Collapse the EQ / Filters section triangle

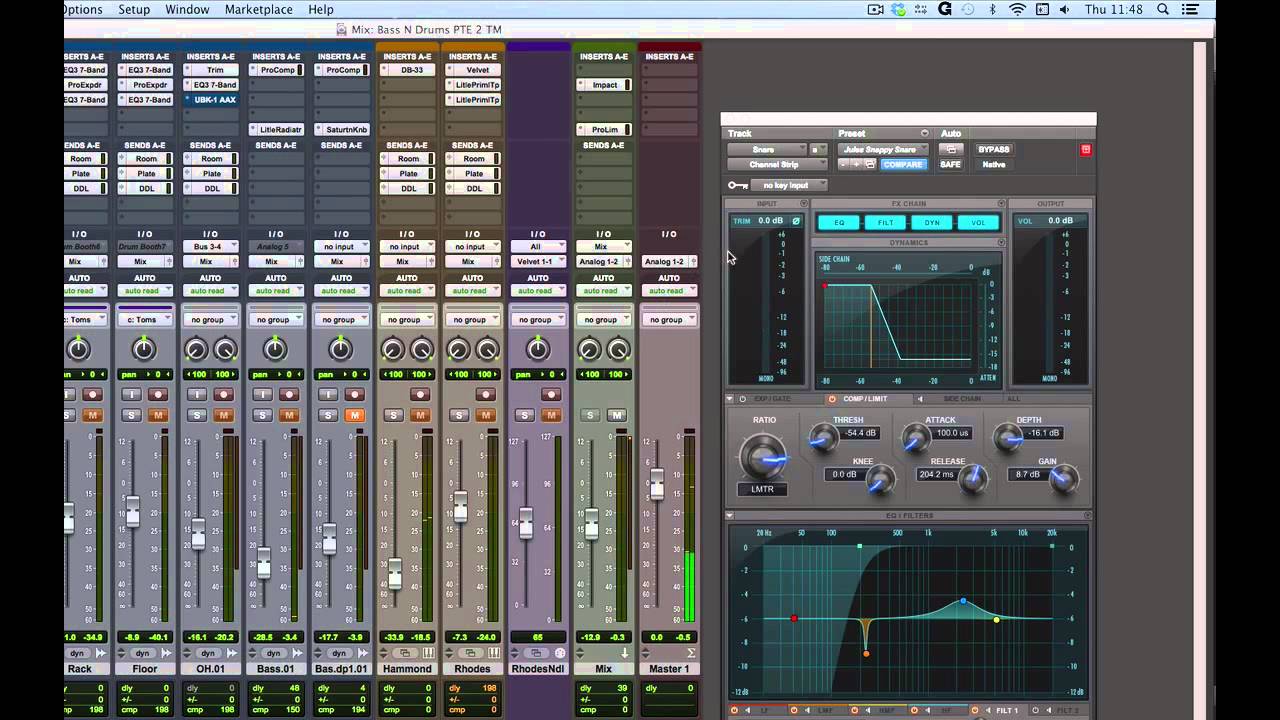click(x=730, y=516)
